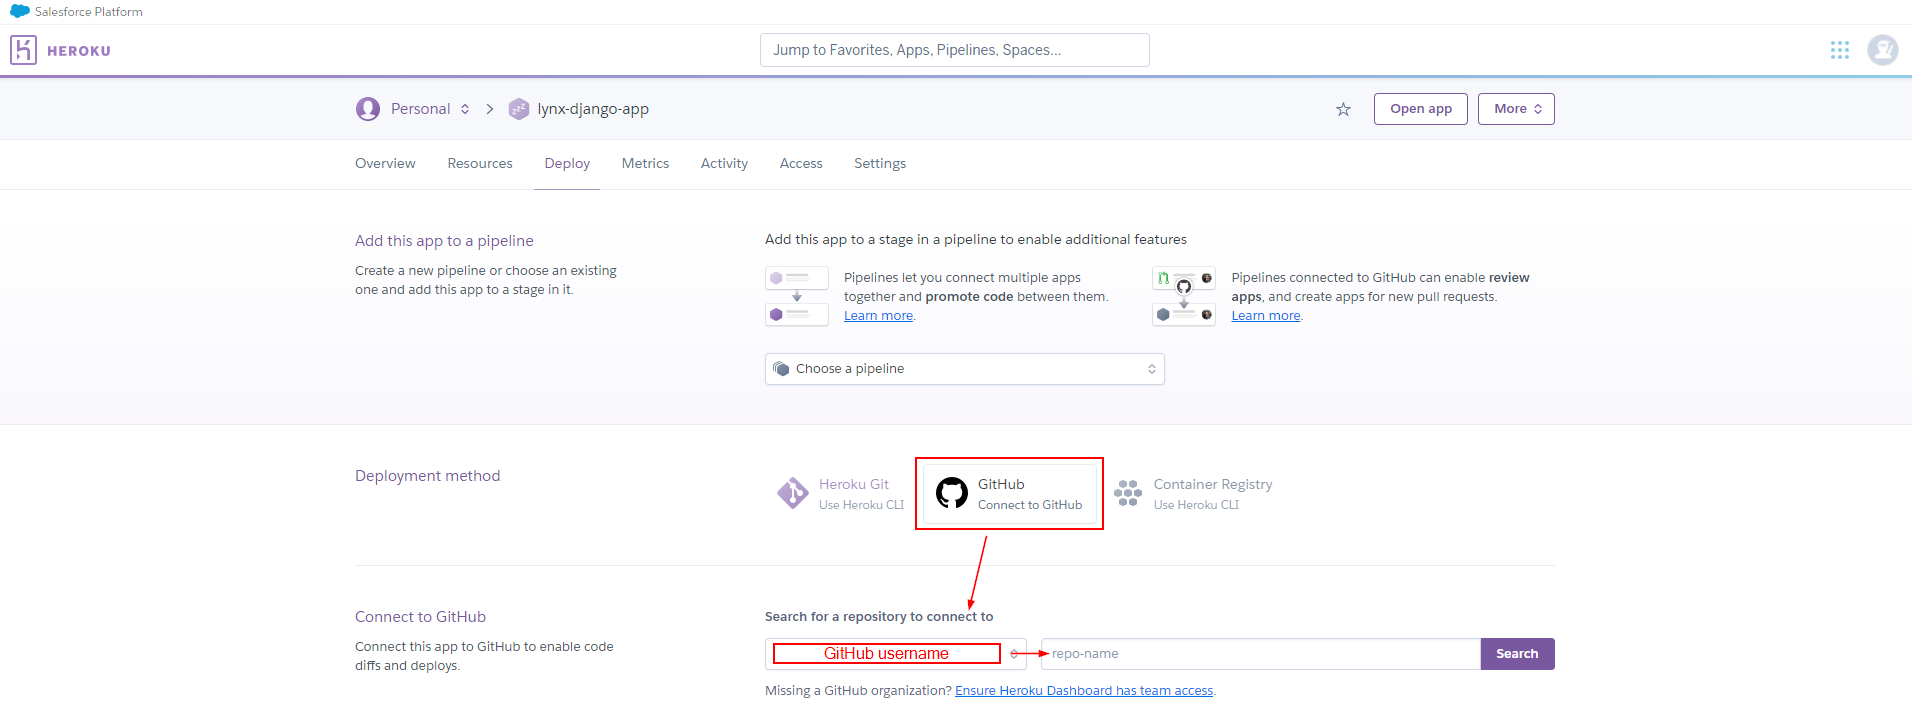The height and width of the screenshot is (712, 1912).
Task: Click the GitHub review apps illustration
Action: pyautogui.click(x=1184, y=296)
